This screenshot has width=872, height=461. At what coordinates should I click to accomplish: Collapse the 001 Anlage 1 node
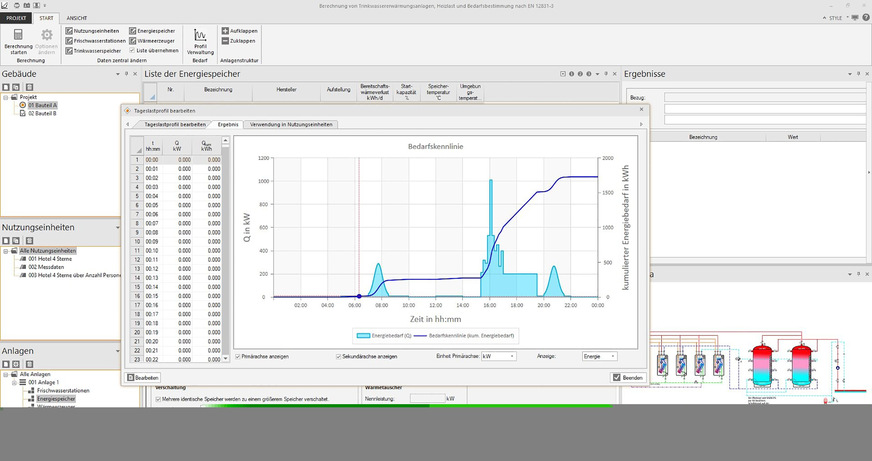click(x=14, y=383)
